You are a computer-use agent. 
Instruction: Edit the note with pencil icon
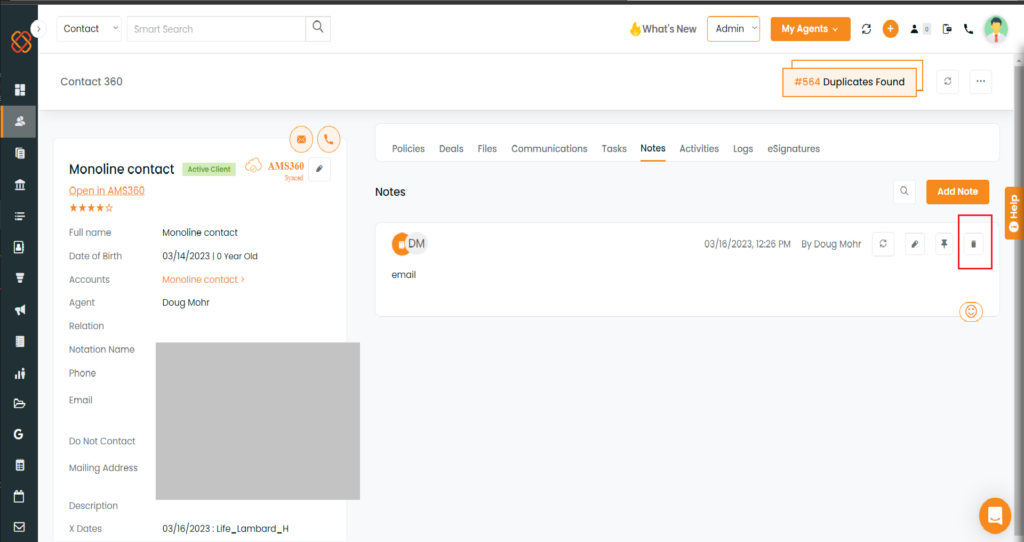pyautogui.click(x=914, y=244)
